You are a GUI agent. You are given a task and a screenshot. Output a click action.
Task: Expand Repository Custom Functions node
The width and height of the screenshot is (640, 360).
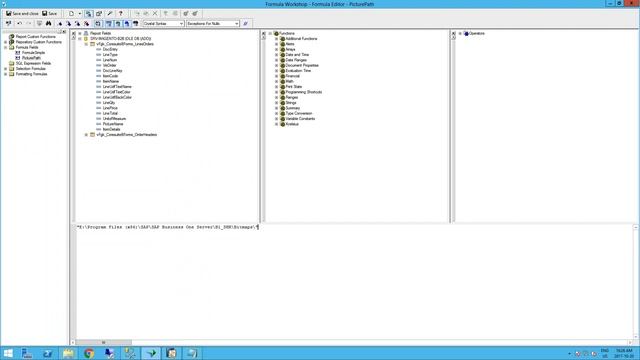6,42
